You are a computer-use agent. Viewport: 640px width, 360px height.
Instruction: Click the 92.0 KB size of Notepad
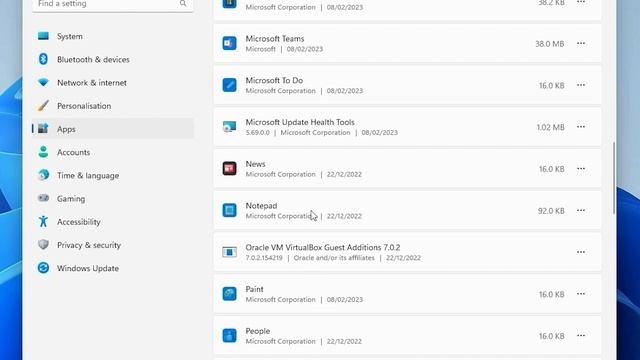click(551, 211)
